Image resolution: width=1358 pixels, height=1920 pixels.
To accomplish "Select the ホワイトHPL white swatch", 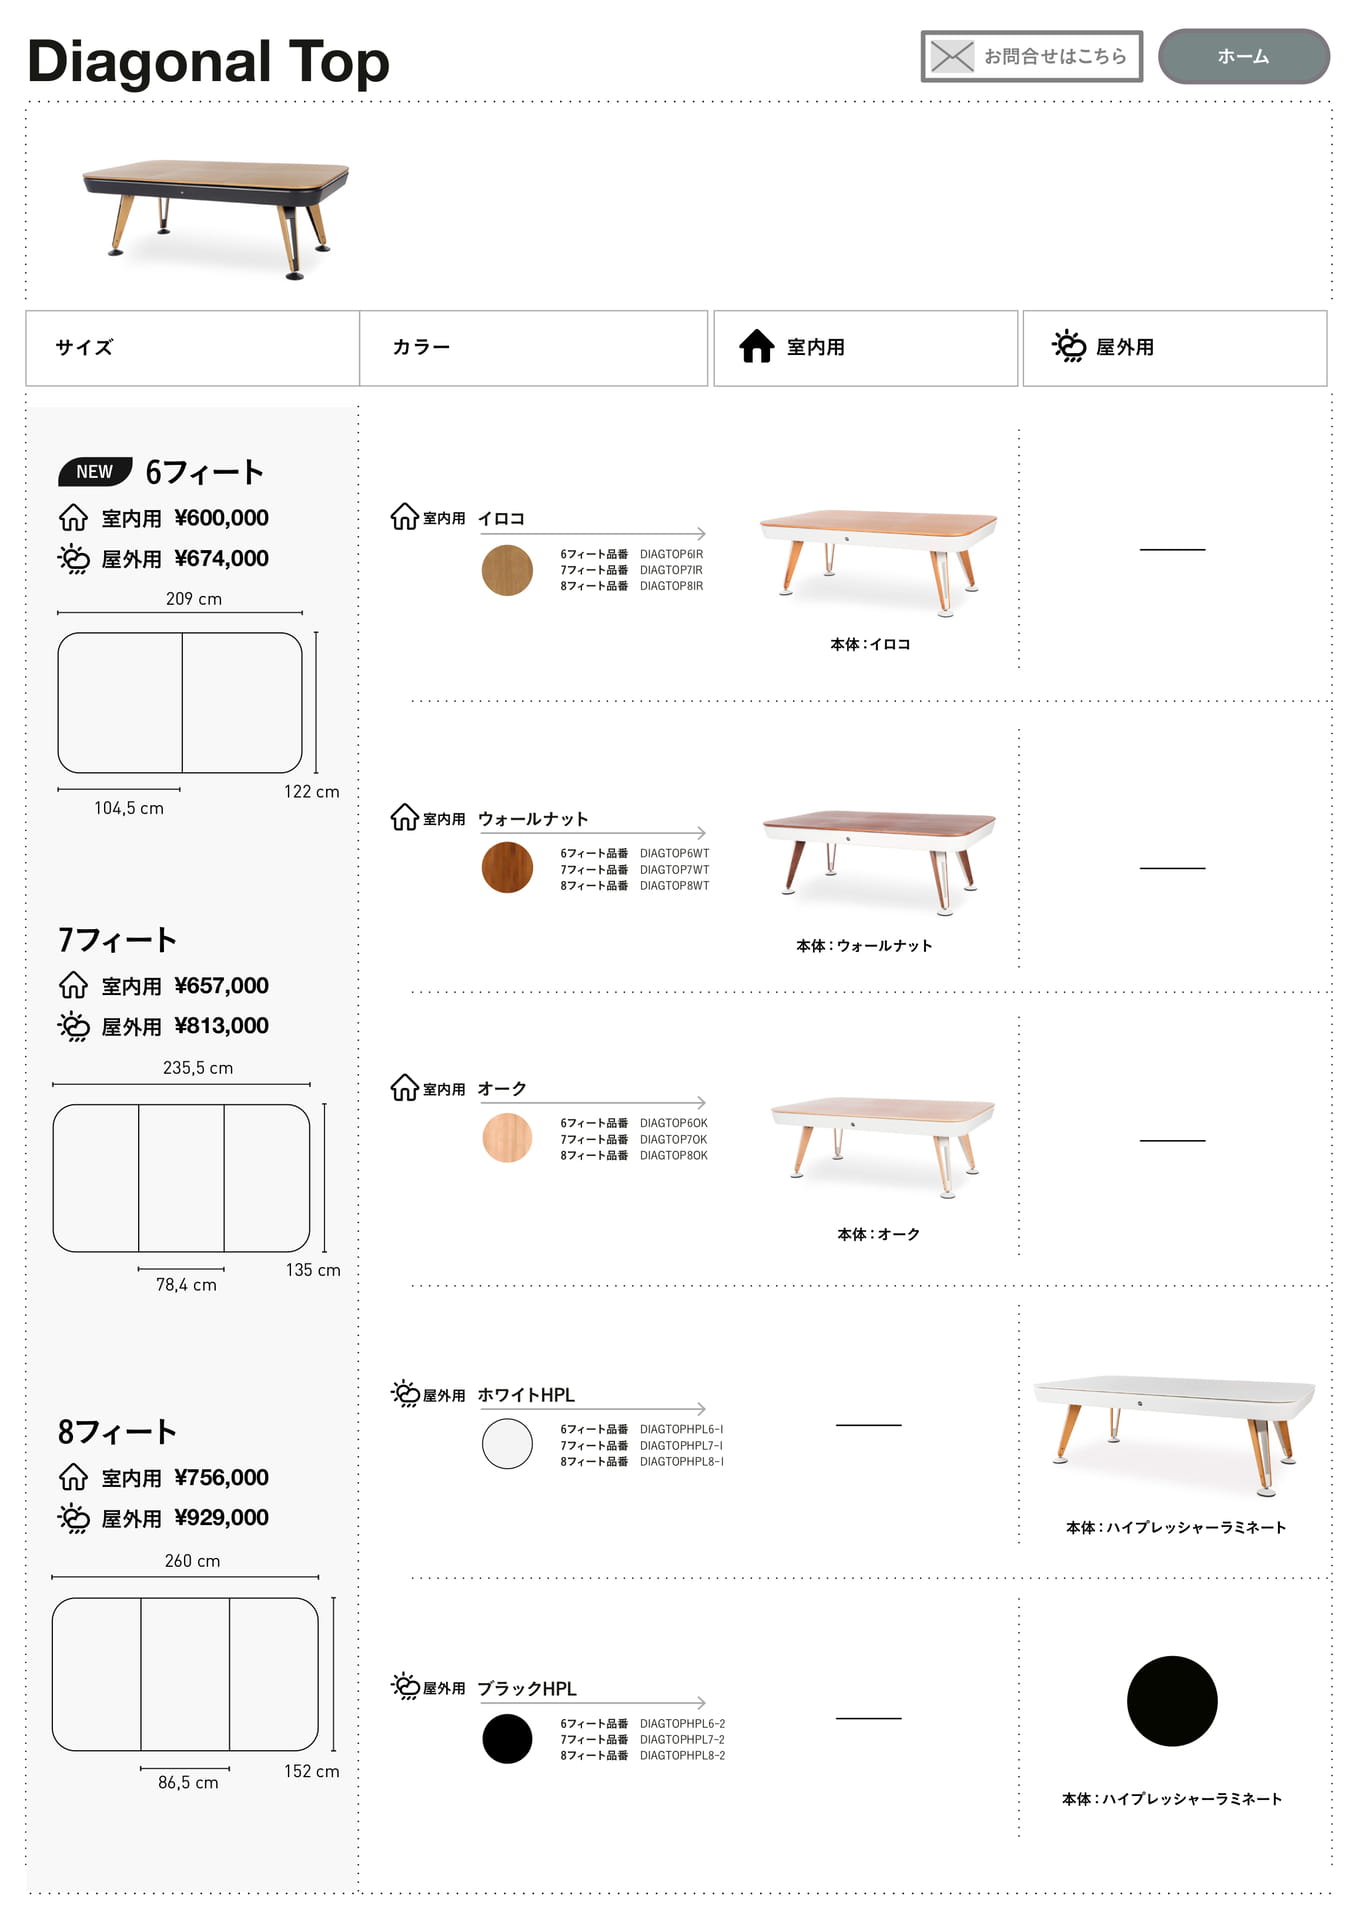I will pos(507,1443).
